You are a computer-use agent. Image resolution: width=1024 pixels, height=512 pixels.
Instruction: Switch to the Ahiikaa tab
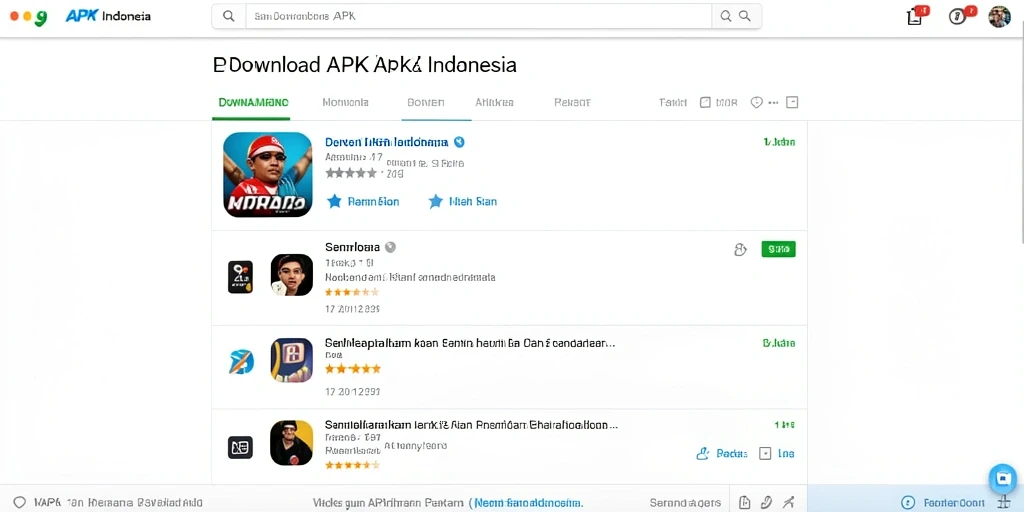pos(494,103)
